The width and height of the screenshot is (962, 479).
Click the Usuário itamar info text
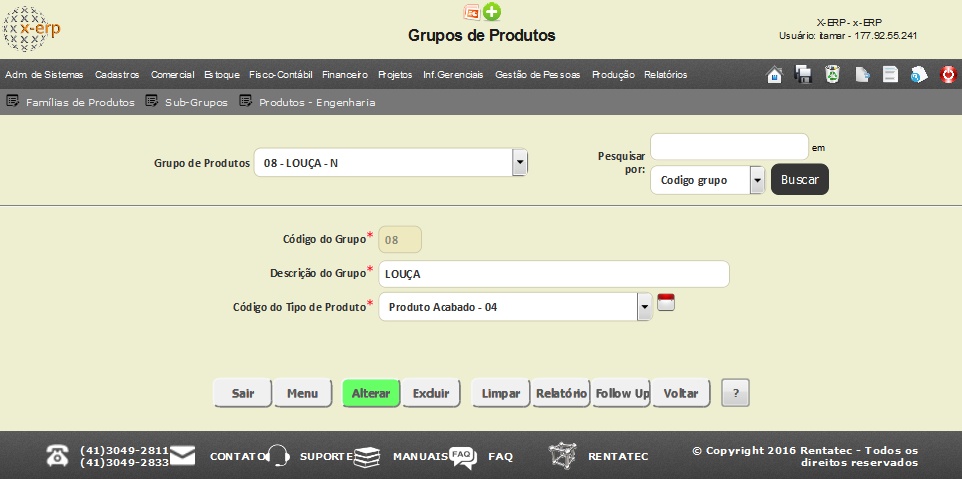tap(848, 36)
